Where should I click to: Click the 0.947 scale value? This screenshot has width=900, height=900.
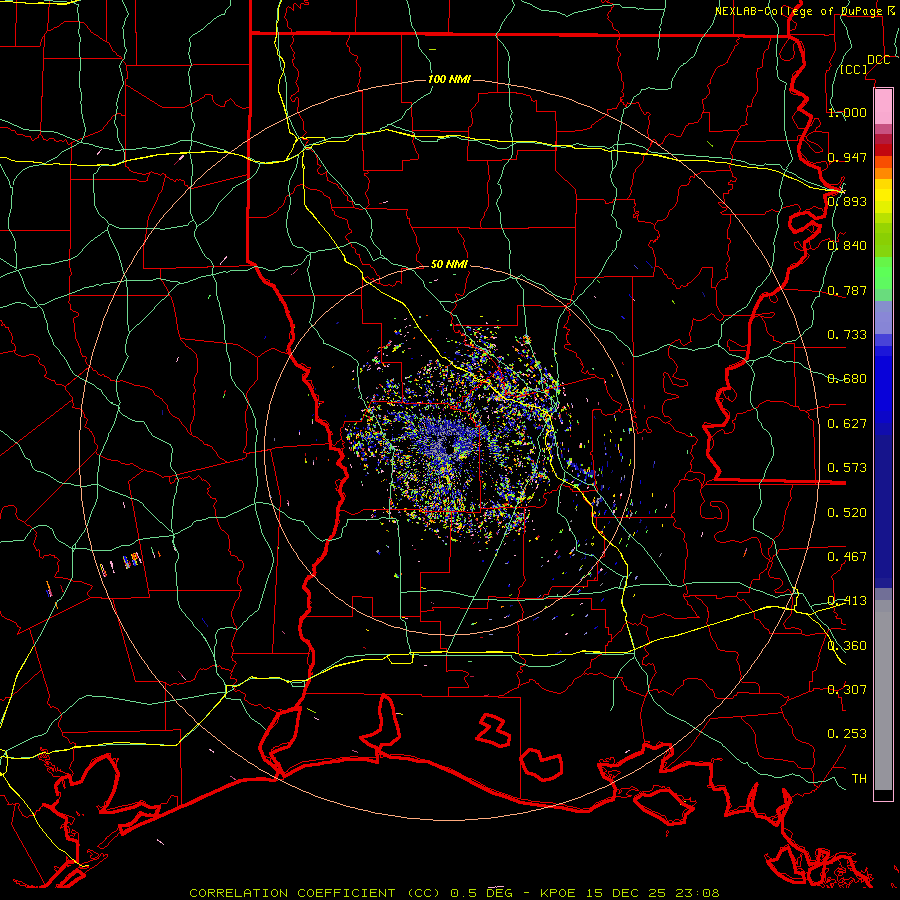tap(847, 157)
